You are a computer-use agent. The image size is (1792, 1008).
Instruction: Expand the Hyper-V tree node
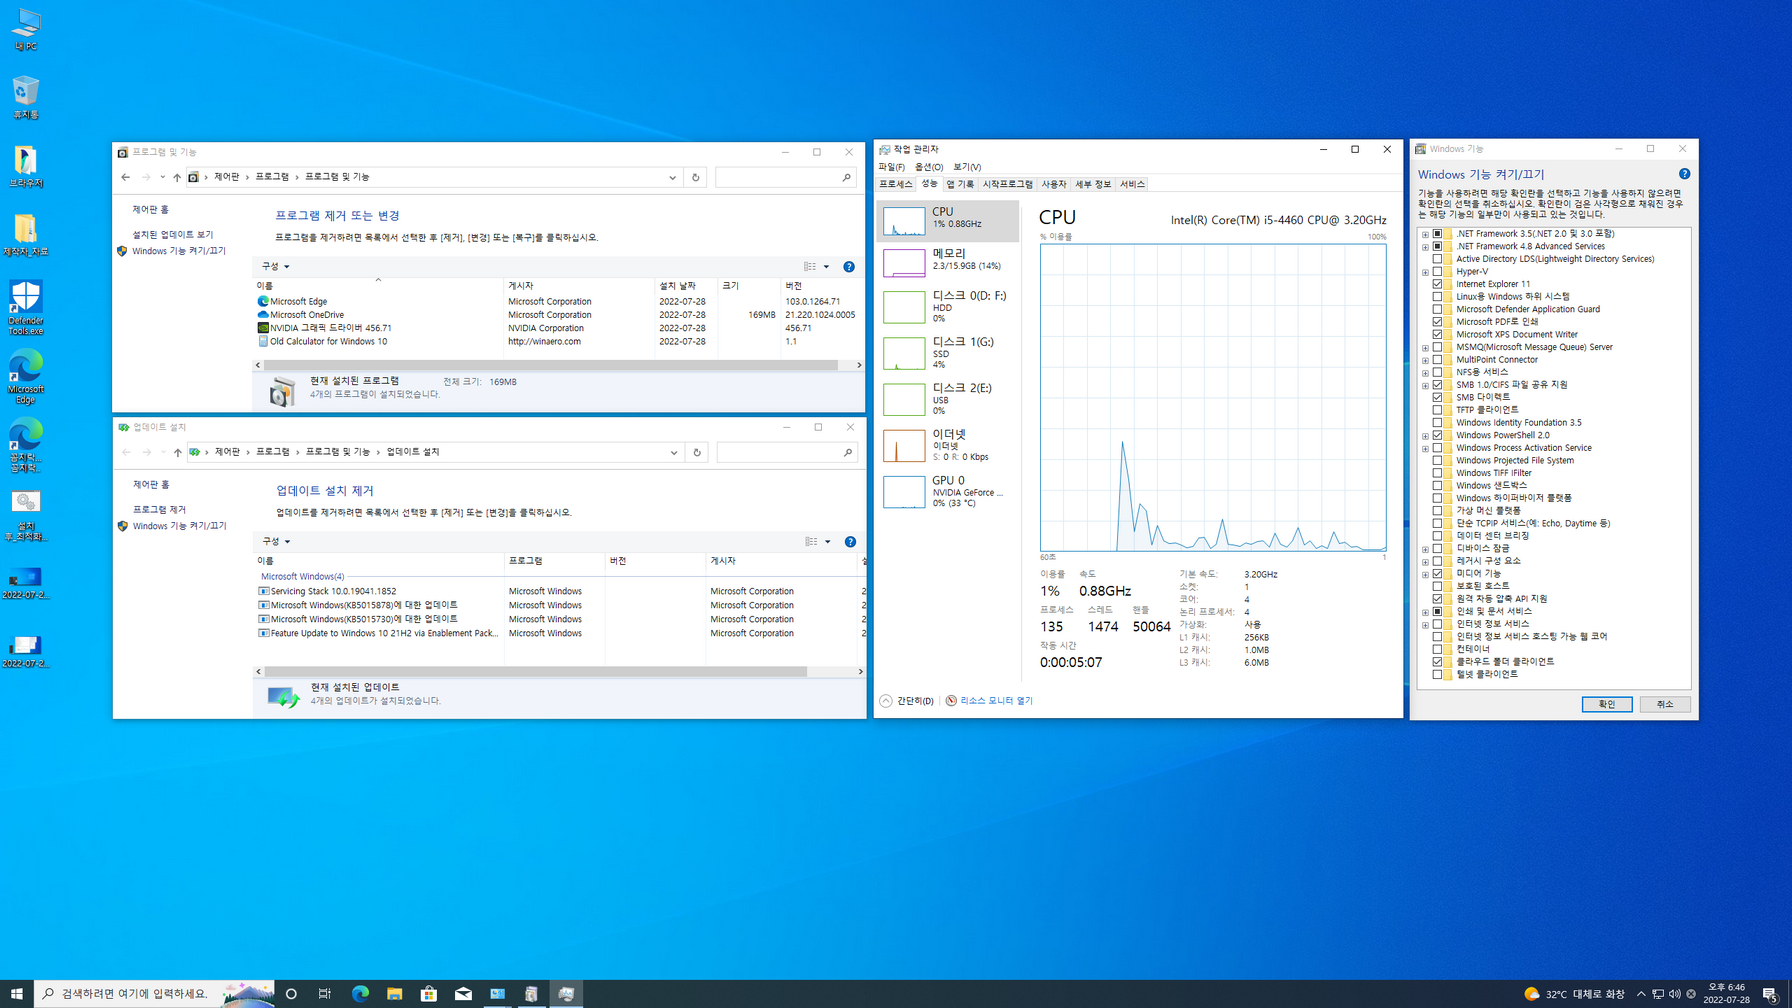click(1425, 272)
